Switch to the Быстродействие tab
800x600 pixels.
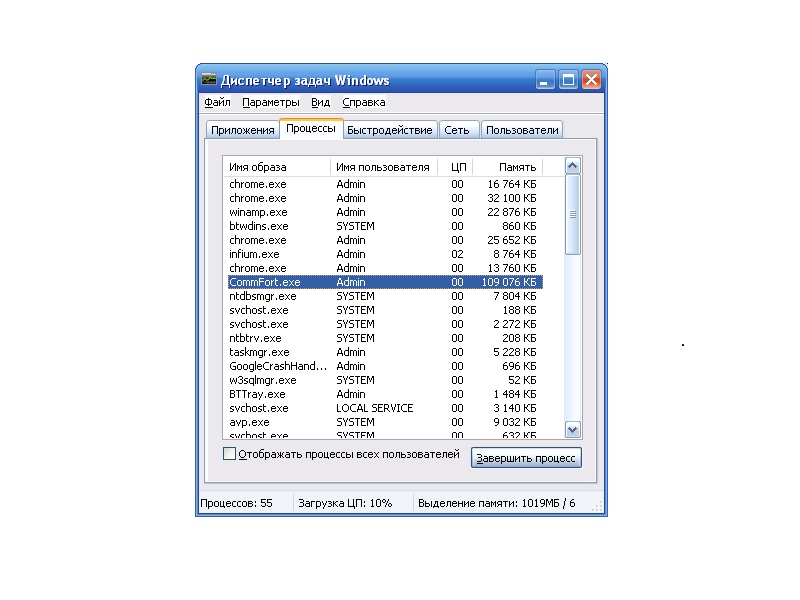click(x=389, y=130)
